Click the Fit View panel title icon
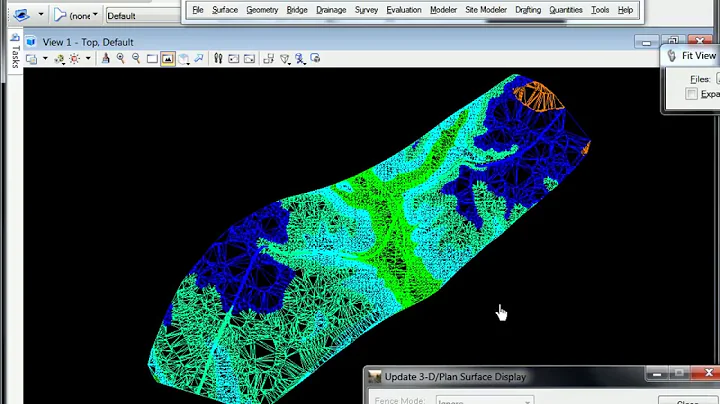Image resolution: width=720 pixels, height=404 pixels. (x=672, y=56)
